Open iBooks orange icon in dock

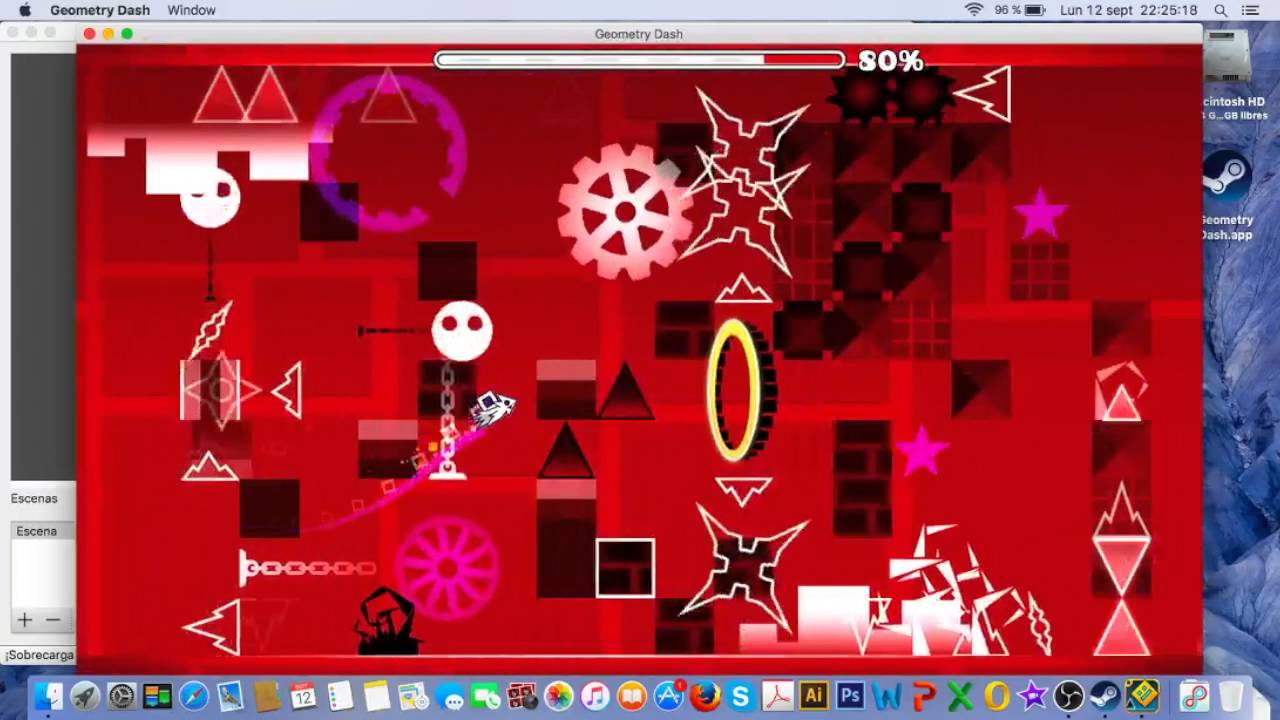pos(632,696)
